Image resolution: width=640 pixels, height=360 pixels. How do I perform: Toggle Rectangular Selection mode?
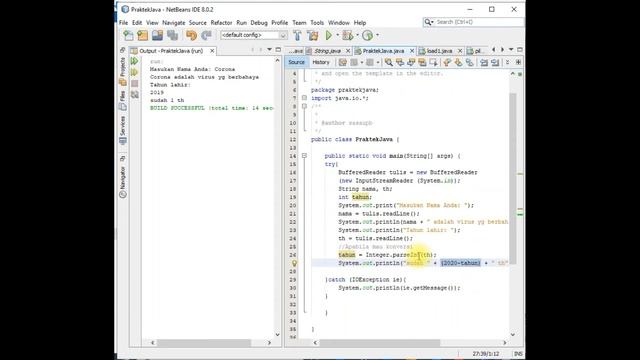433,62
